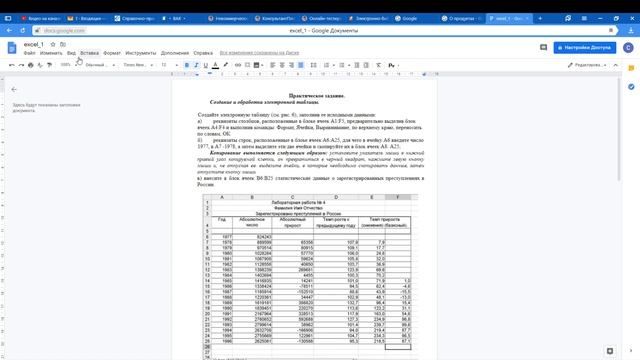The image size is (640, 360).
Task: Justify the text alignment
Action: click(x=301, y=65)
